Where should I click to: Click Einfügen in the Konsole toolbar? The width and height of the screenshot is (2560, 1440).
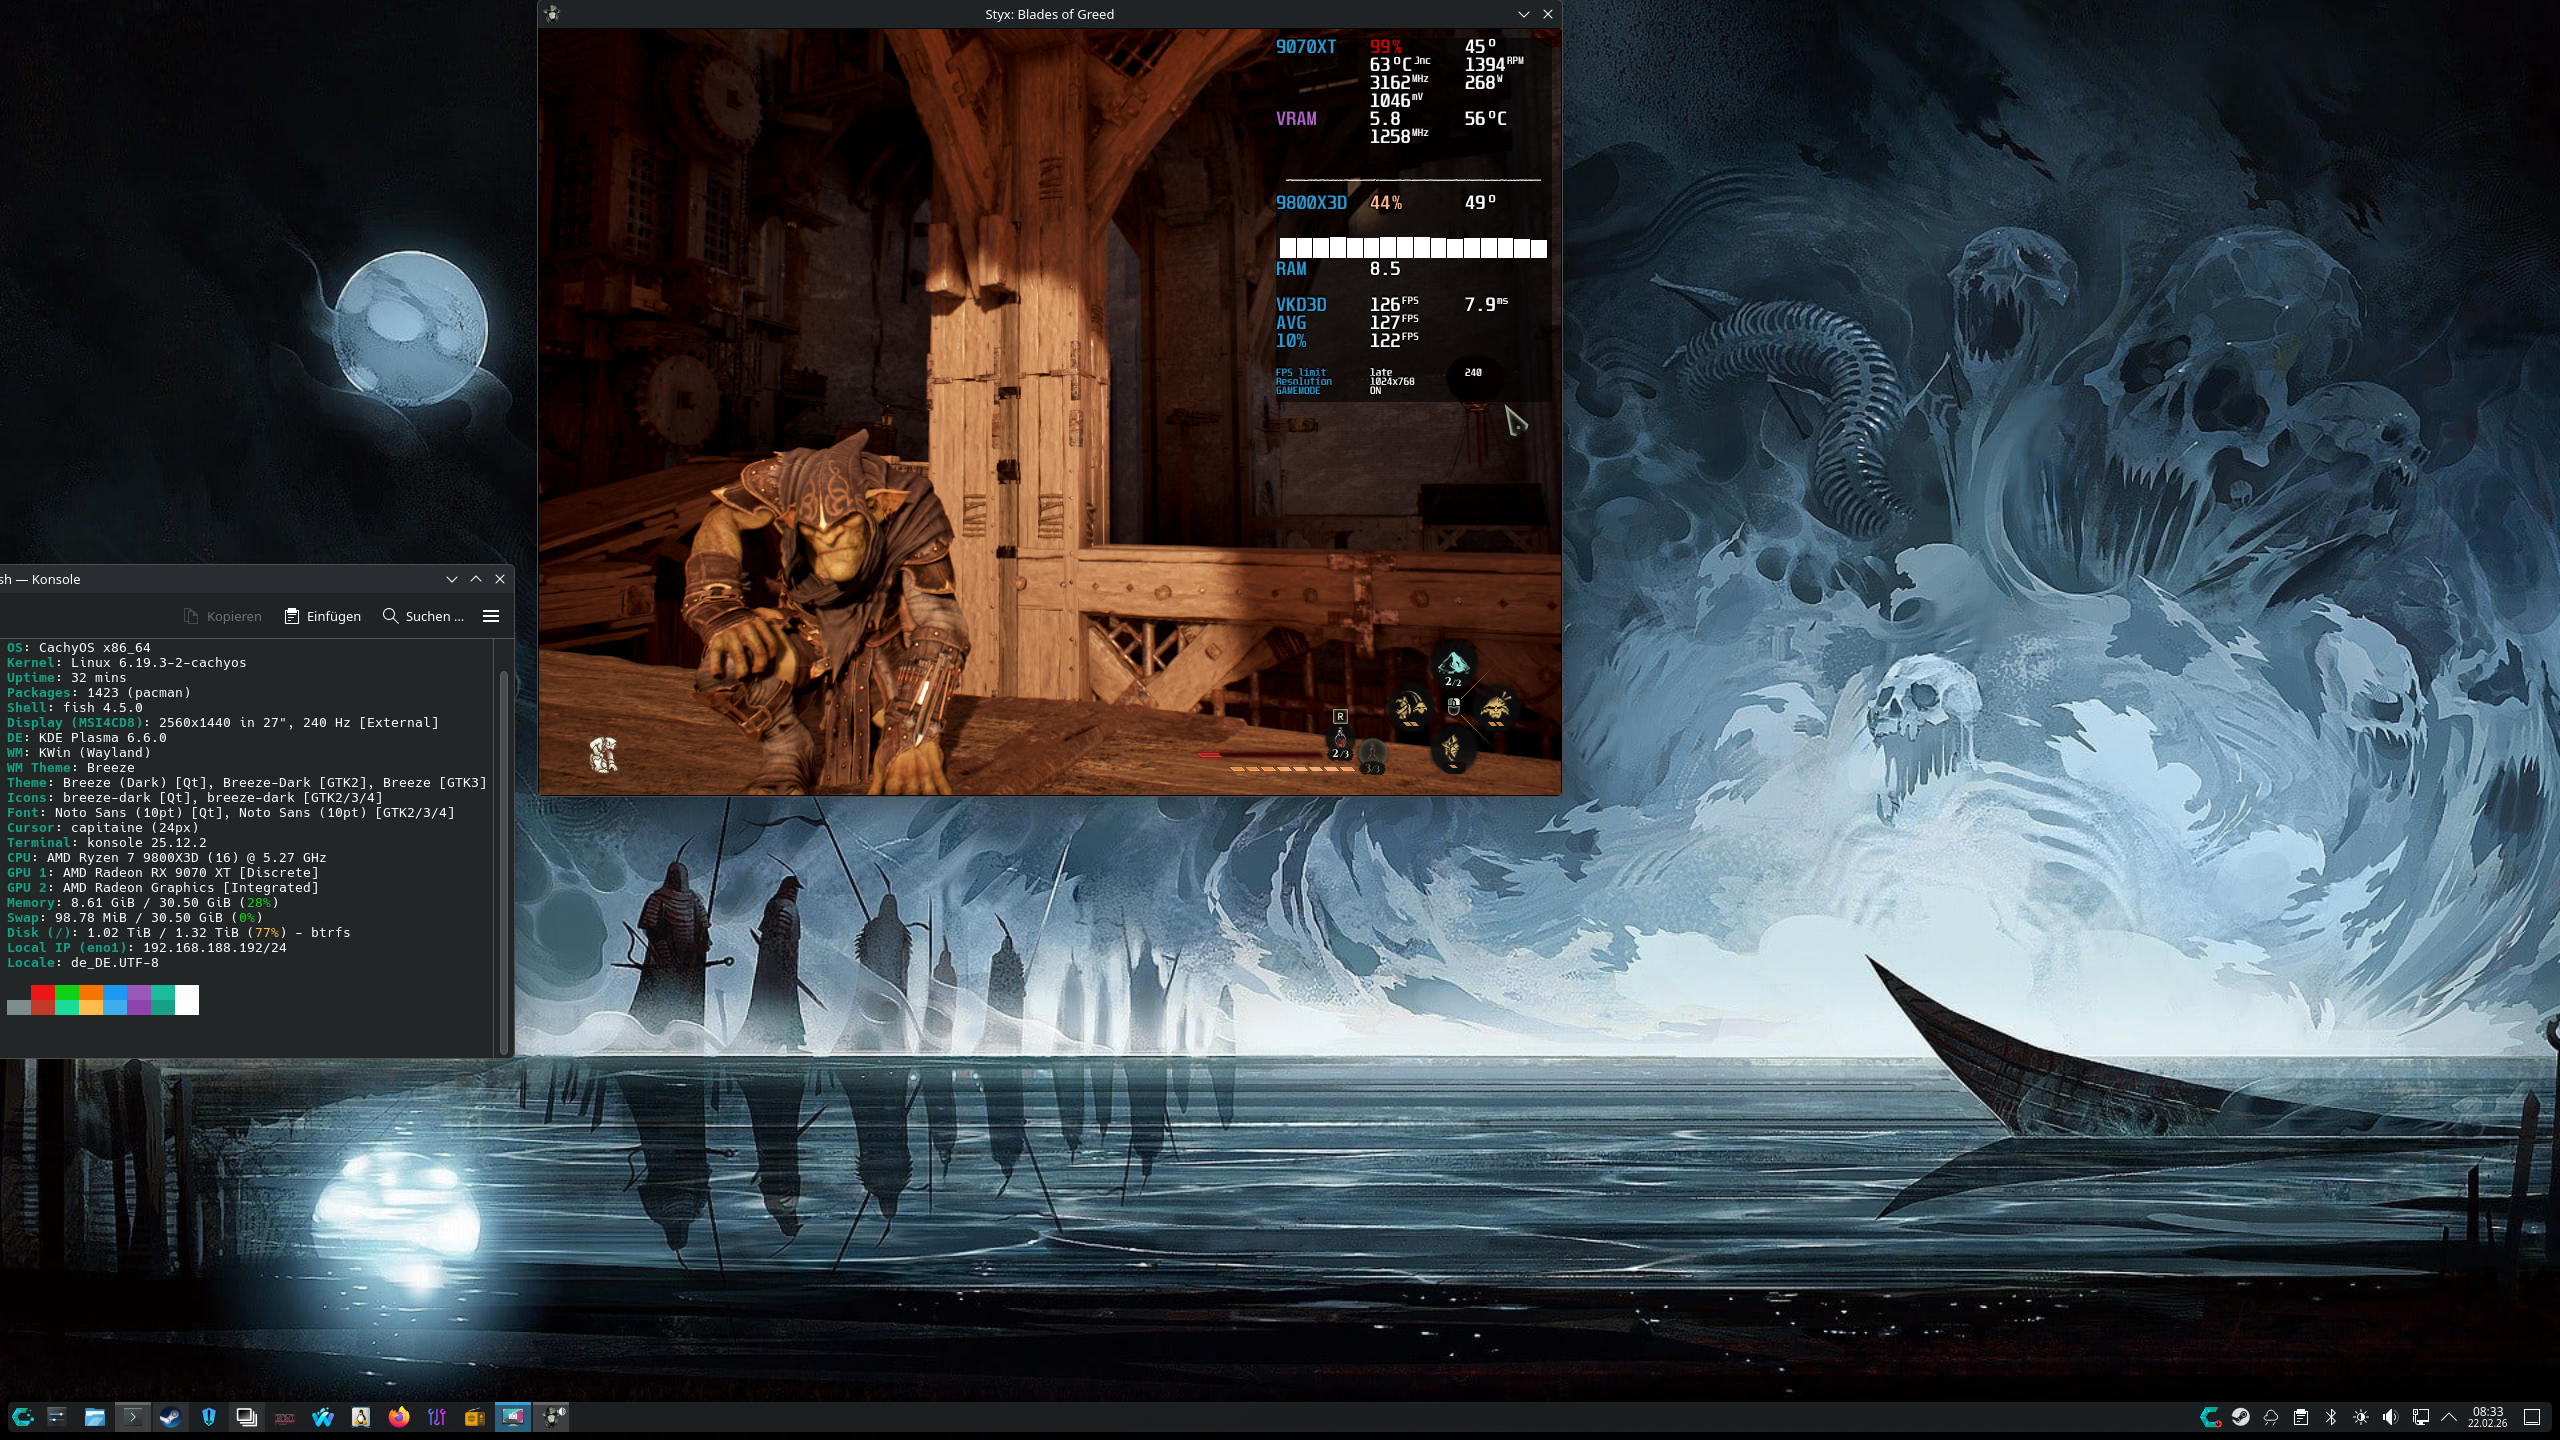click(x=323, y=616)
